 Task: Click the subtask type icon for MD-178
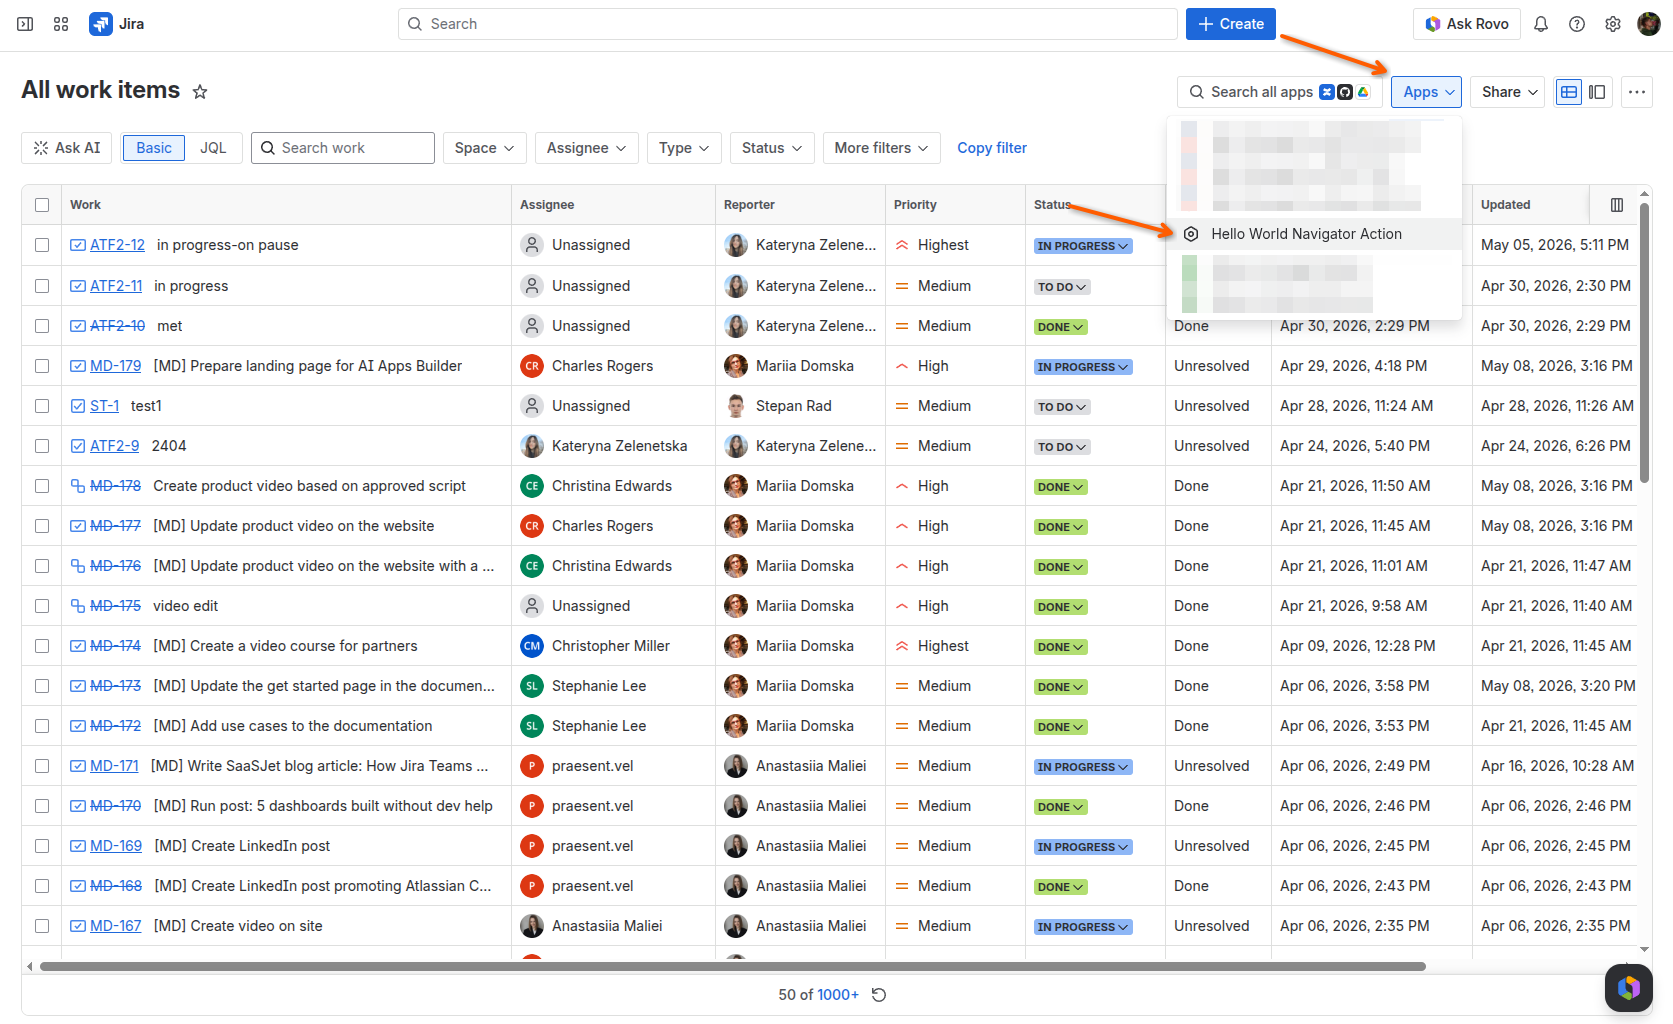click(x=77, y=486)
